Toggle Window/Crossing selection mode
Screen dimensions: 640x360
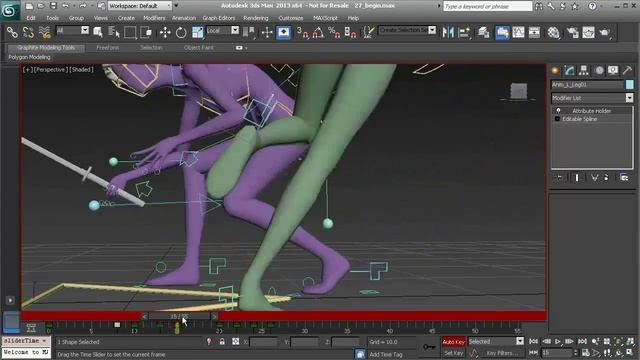tap(146, 32)
